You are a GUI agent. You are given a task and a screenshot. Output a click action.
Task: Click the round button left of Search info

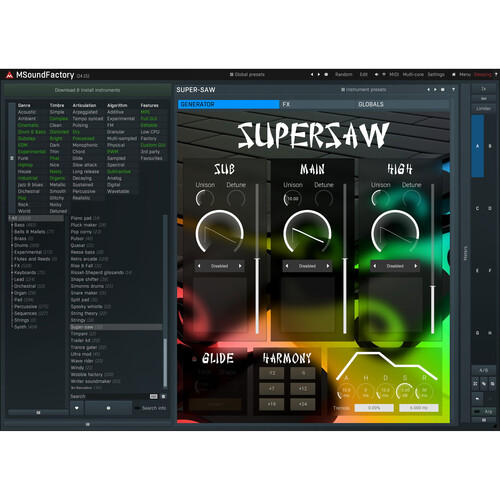click(x=108, y=408)
